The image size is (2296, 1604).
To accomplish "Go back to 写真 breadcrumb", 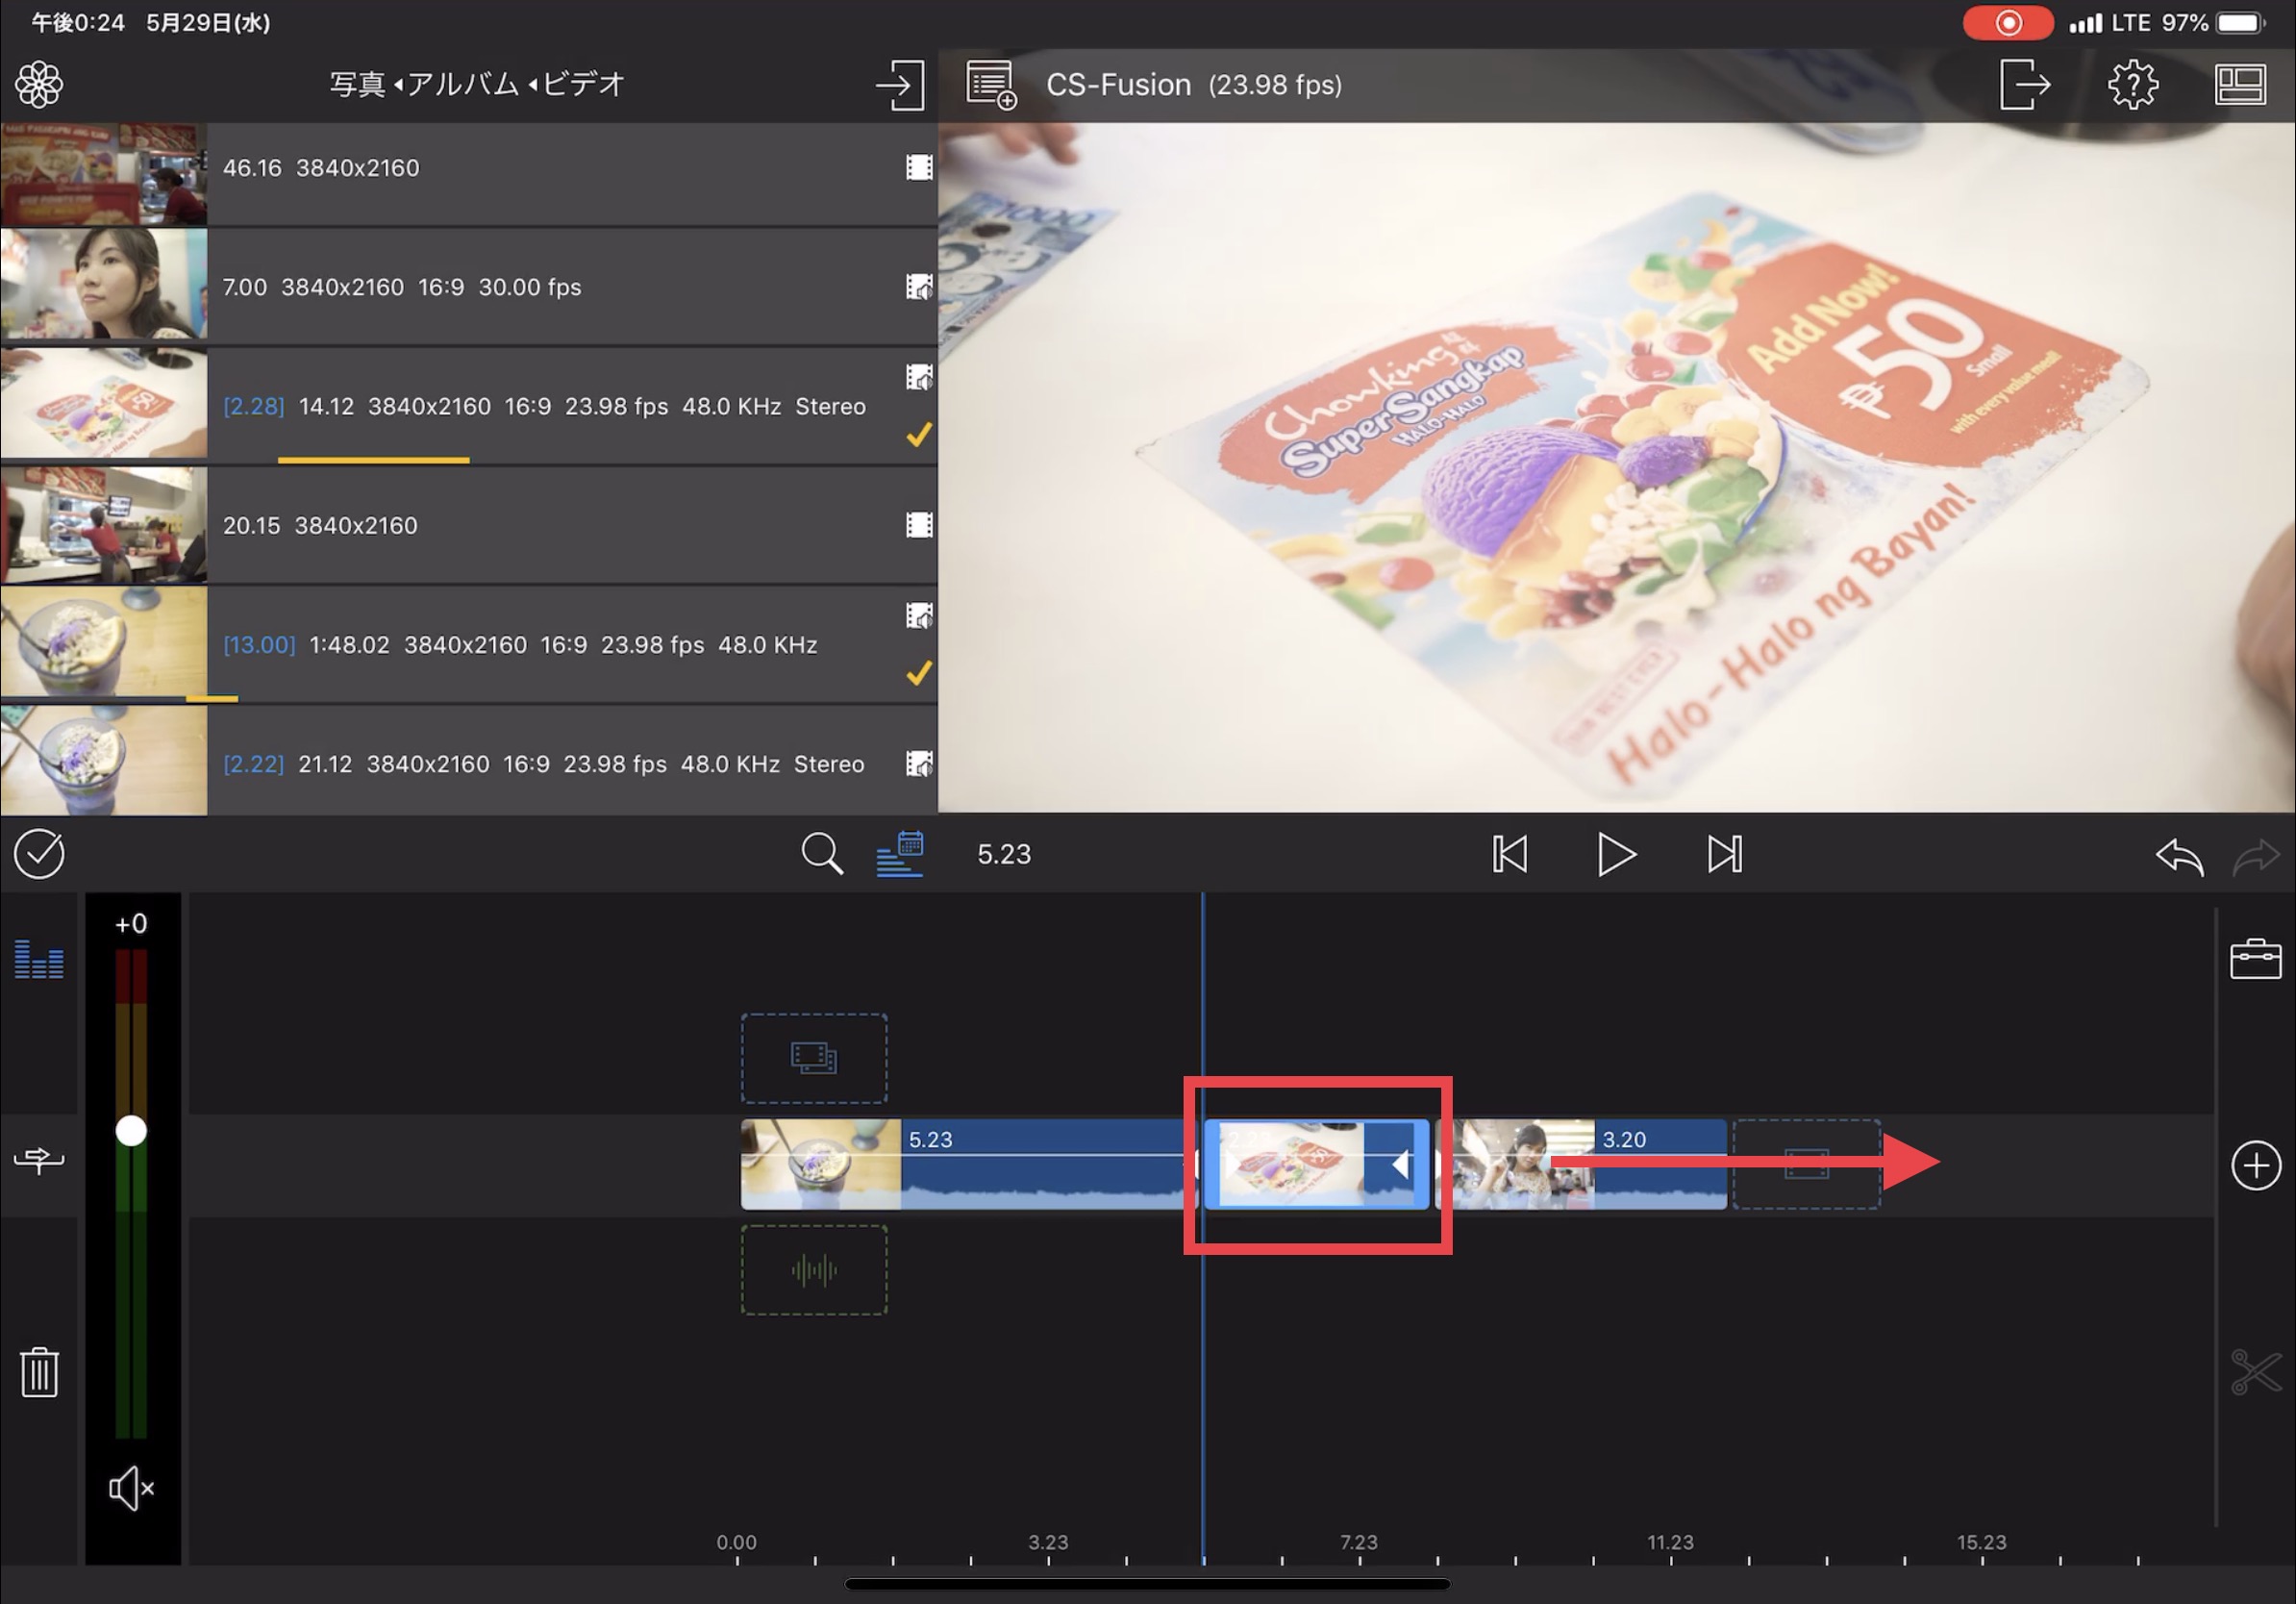I will coord(357,84).
